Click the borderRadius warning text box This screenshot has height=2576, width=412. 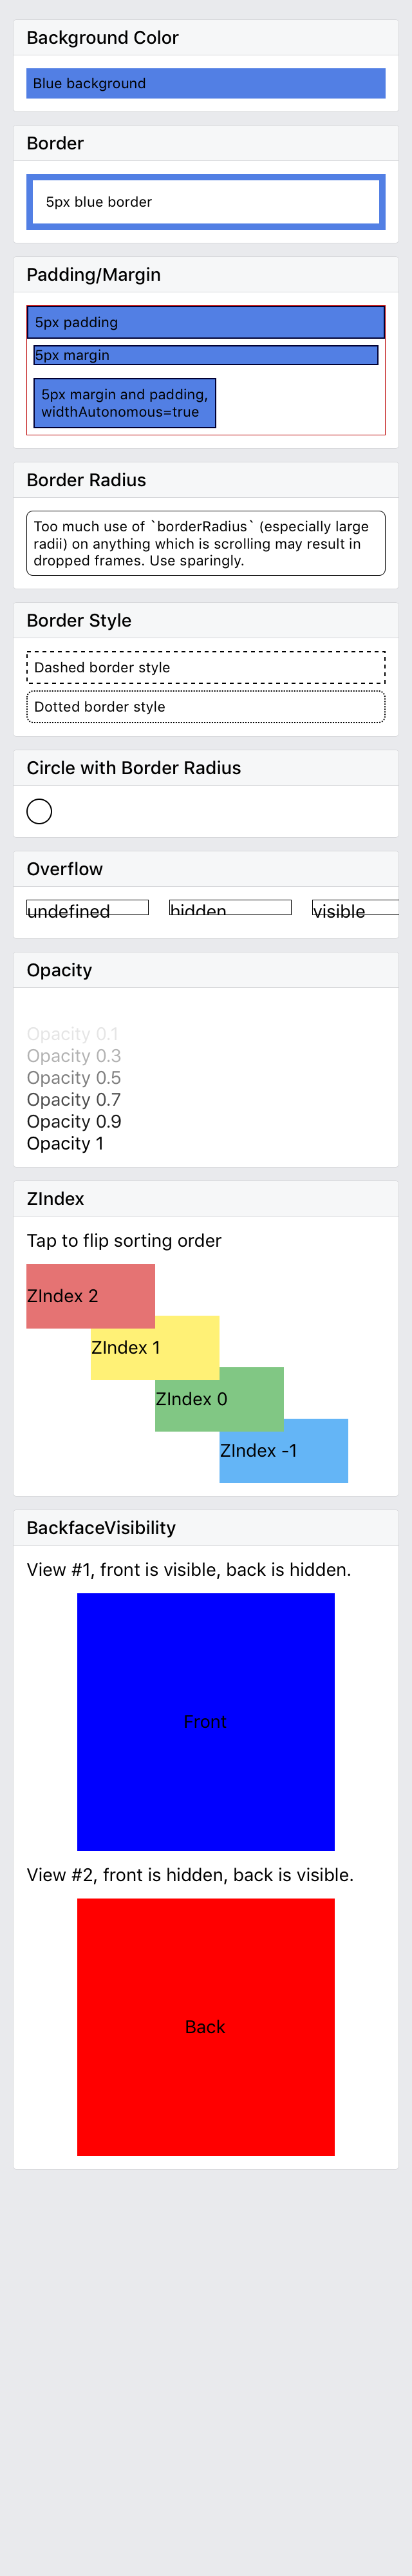point(205,543)
